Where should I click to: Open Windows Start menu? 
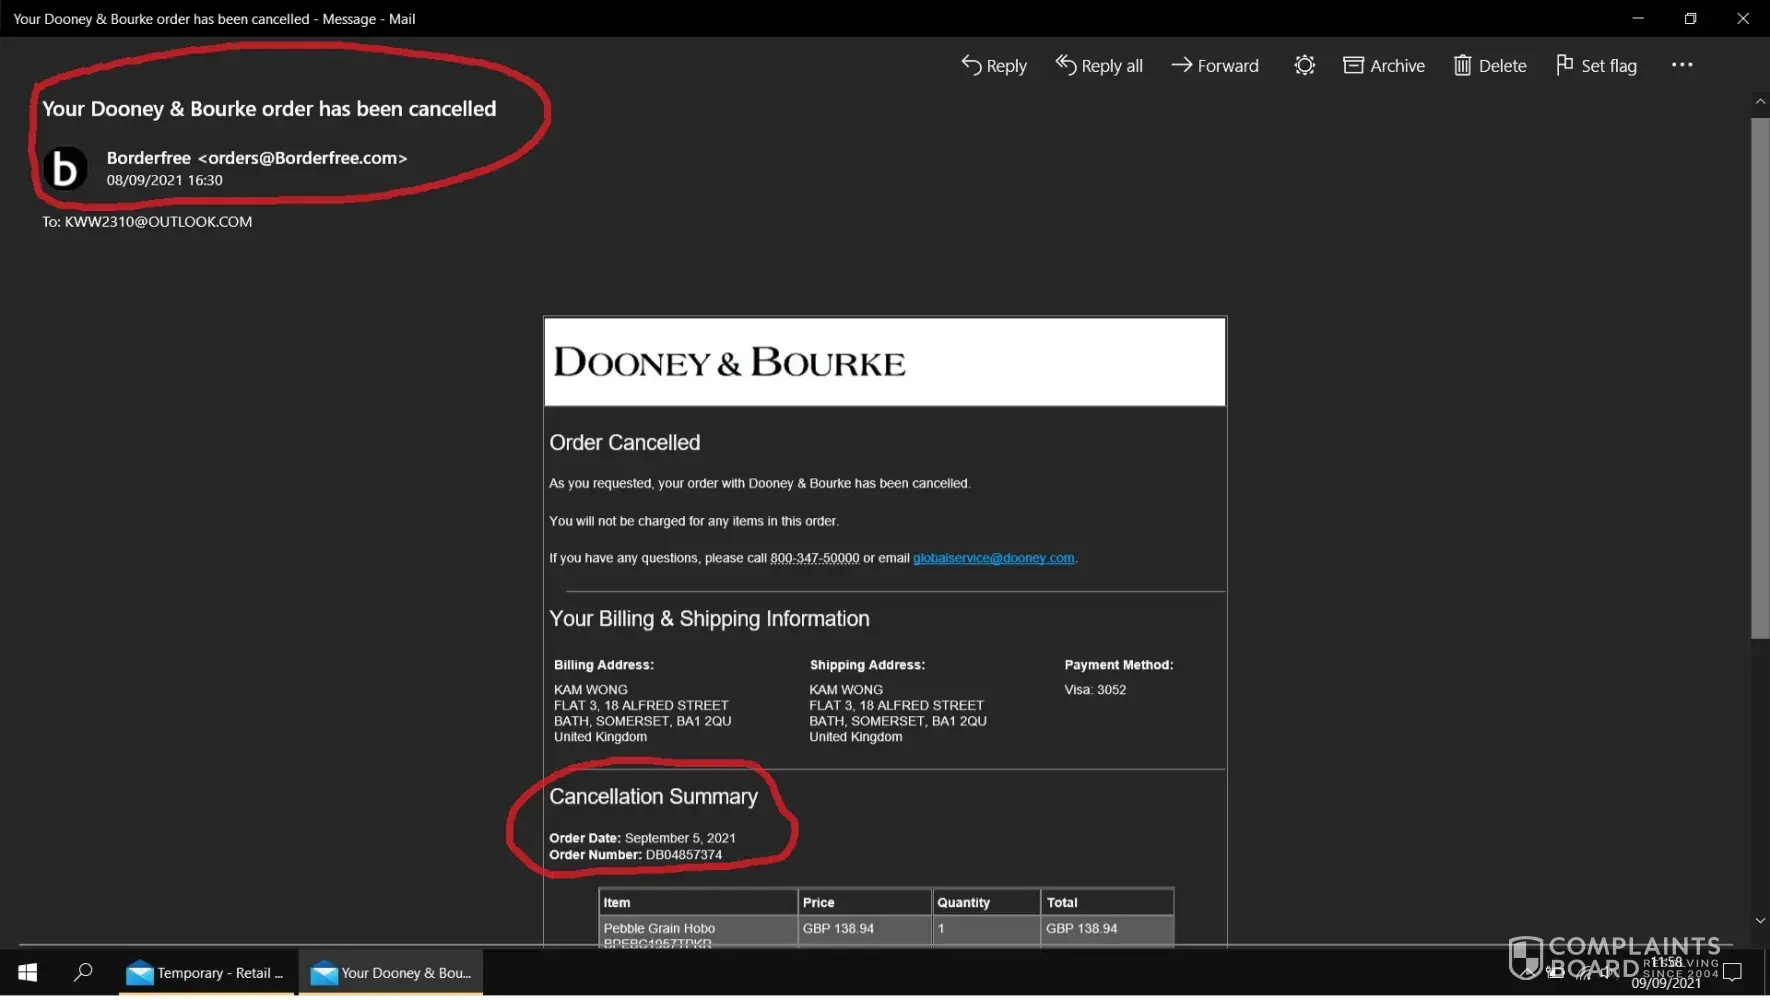pos(28,973)
